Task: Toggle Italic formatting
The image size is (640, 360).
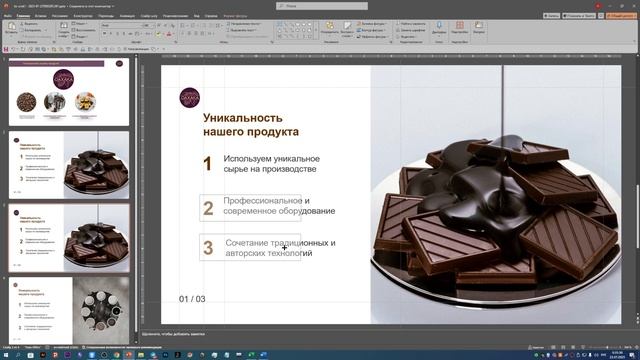Action: 111,33
